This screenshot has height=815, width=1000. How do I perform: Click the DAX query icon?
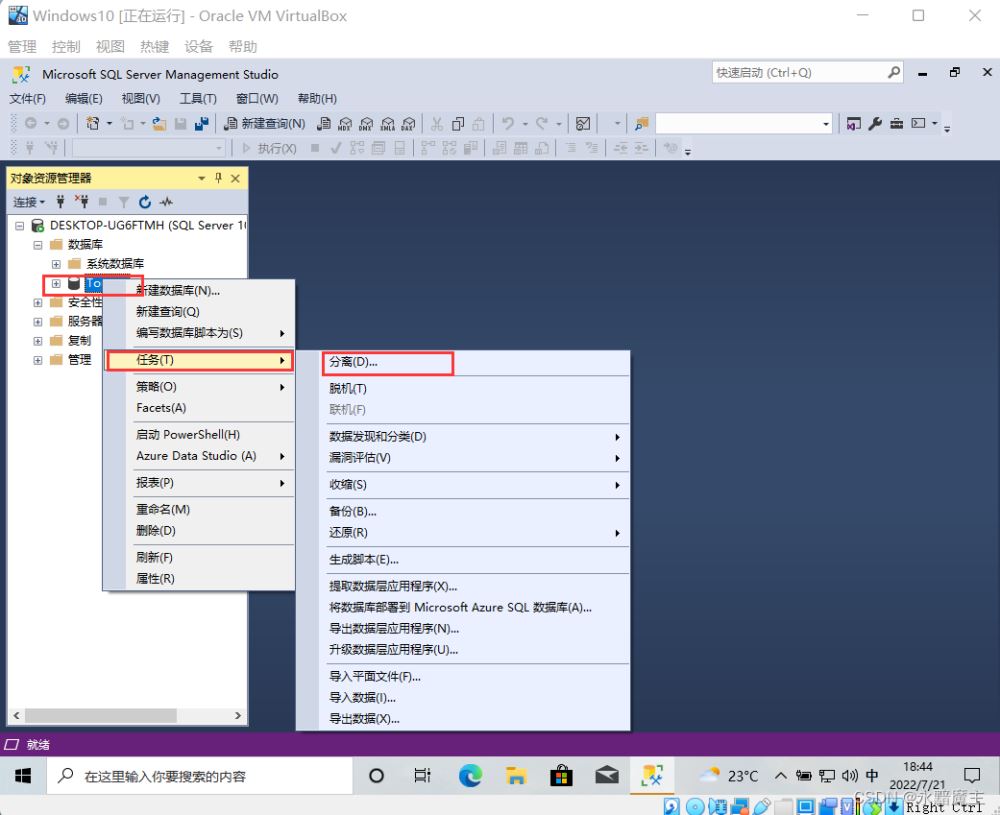point(408,124)
